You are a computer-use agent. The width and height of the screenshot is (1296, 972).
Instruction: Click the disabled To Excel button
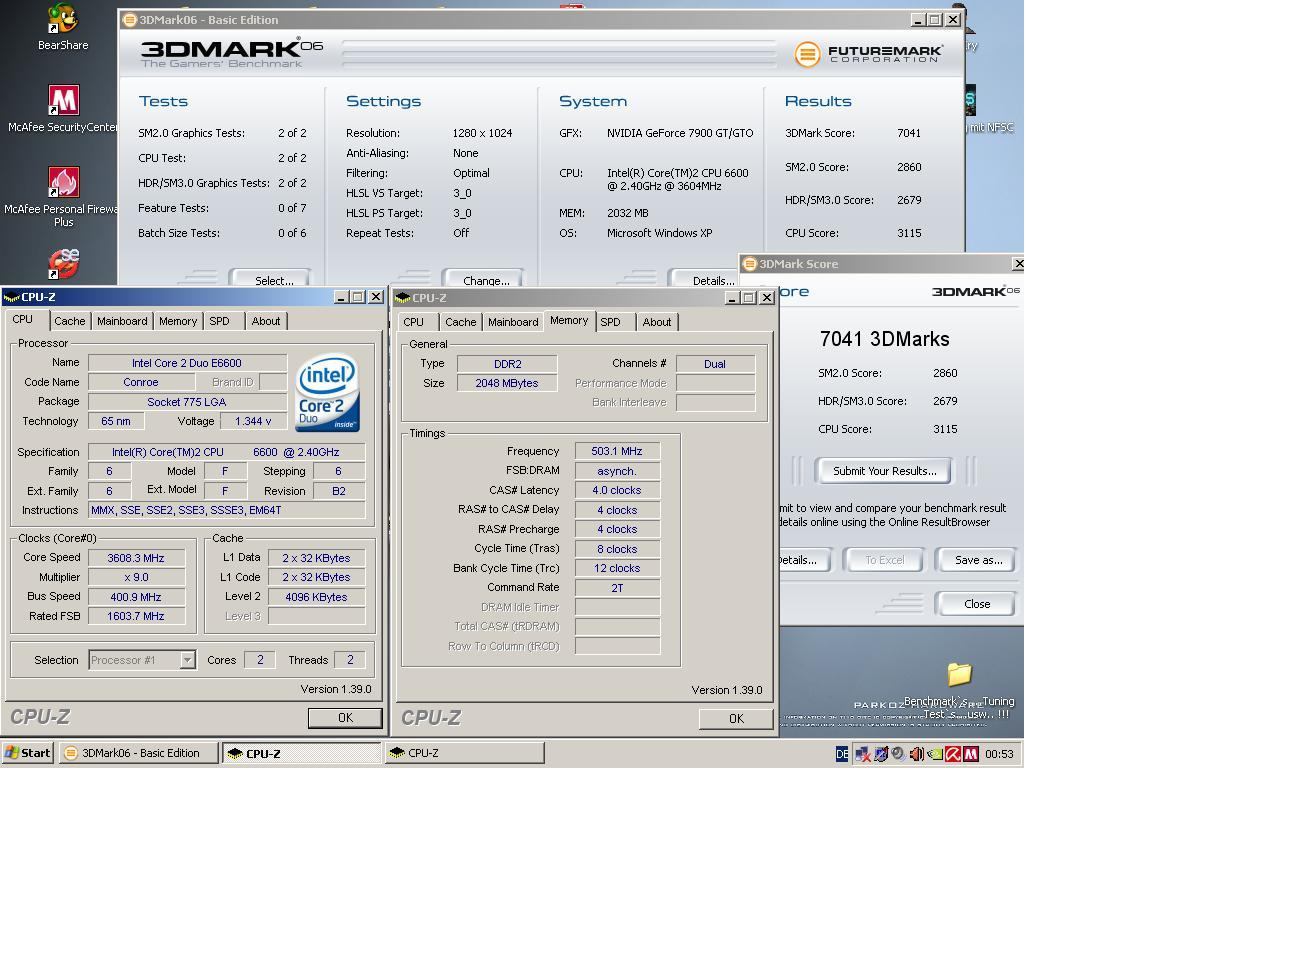point(884,560)
